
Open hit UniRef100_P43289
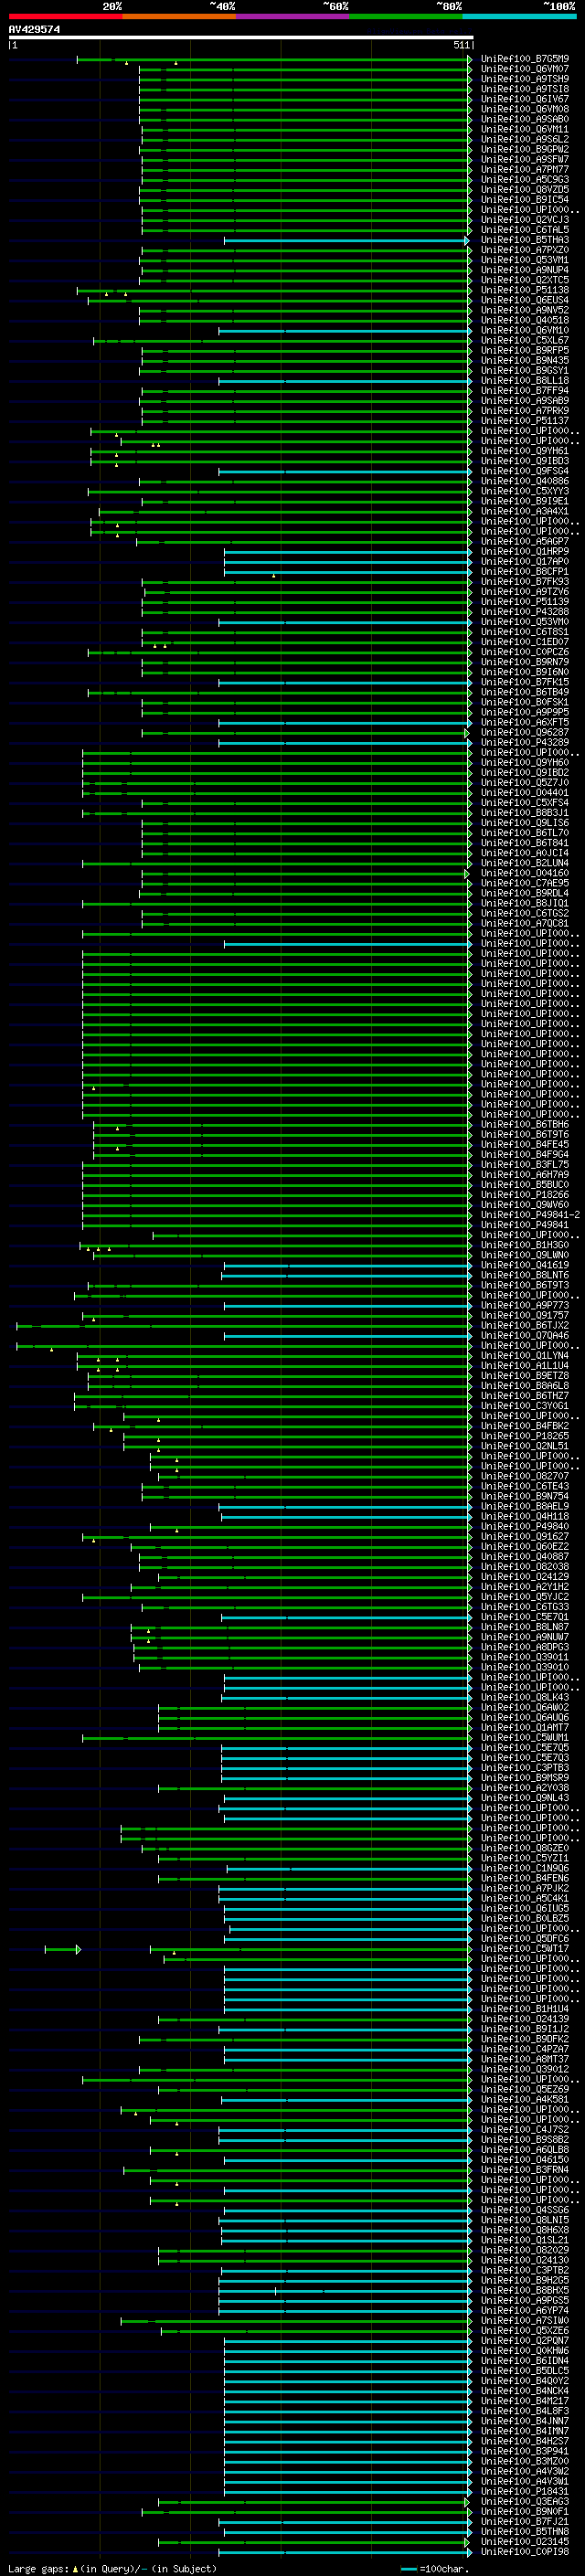(x=525, y=742)
